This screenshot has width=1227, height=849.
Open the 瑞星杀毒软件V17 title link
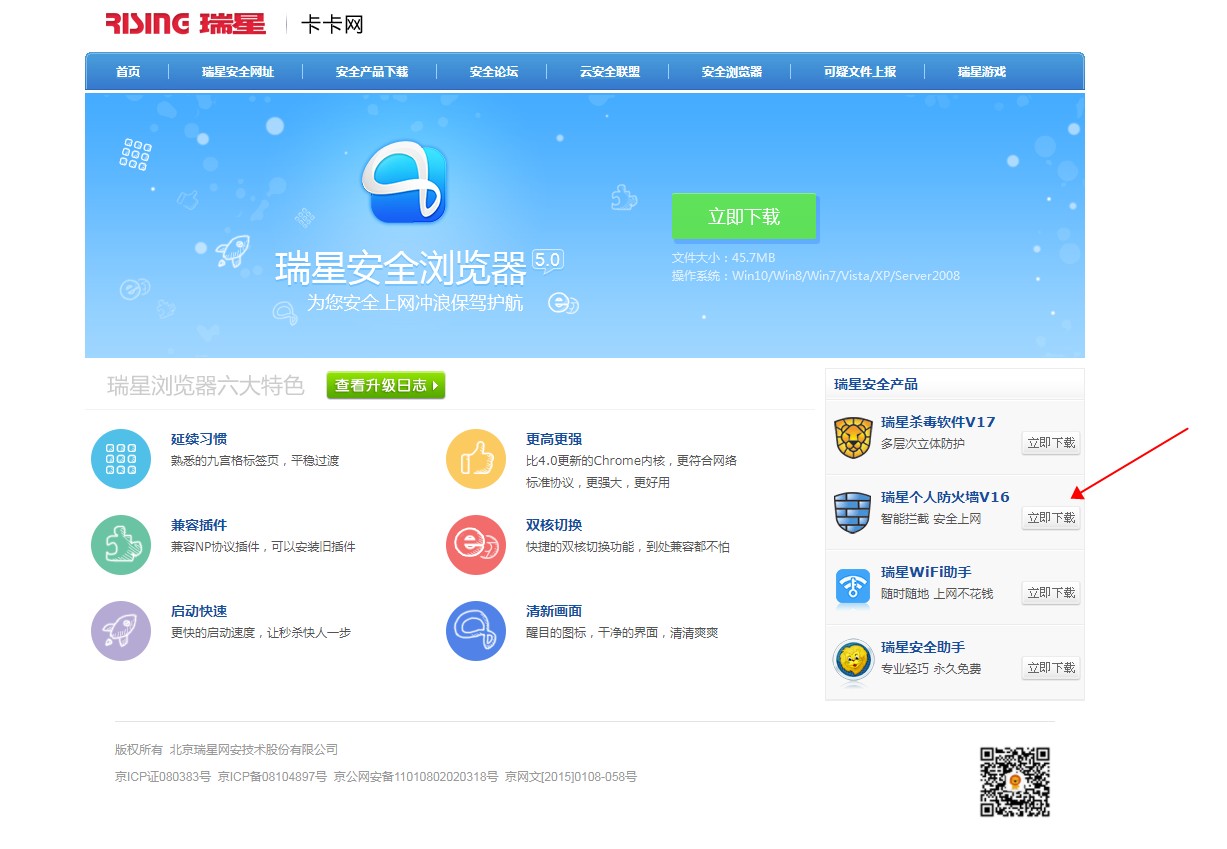pos(938,422)
